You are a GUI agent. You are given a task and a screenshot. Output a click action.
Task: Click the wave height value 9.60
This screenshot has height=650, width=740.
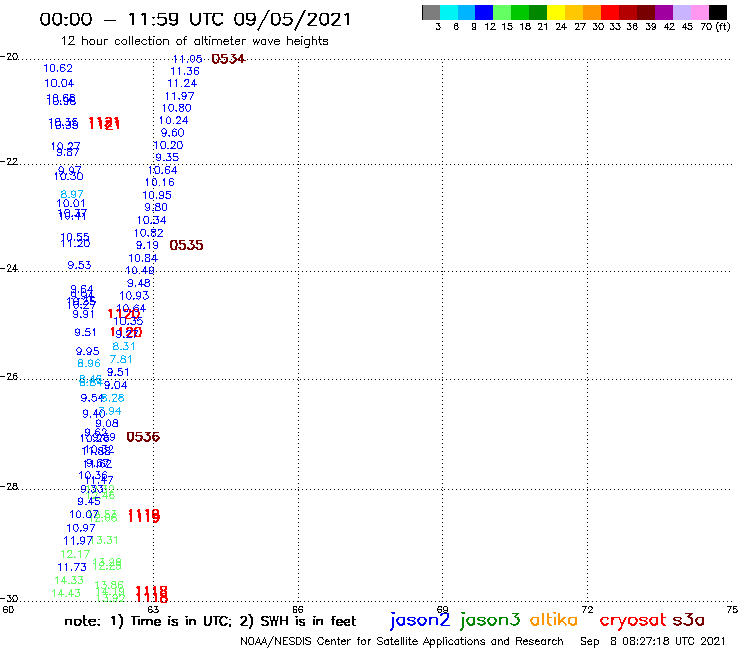click(173, 133)
